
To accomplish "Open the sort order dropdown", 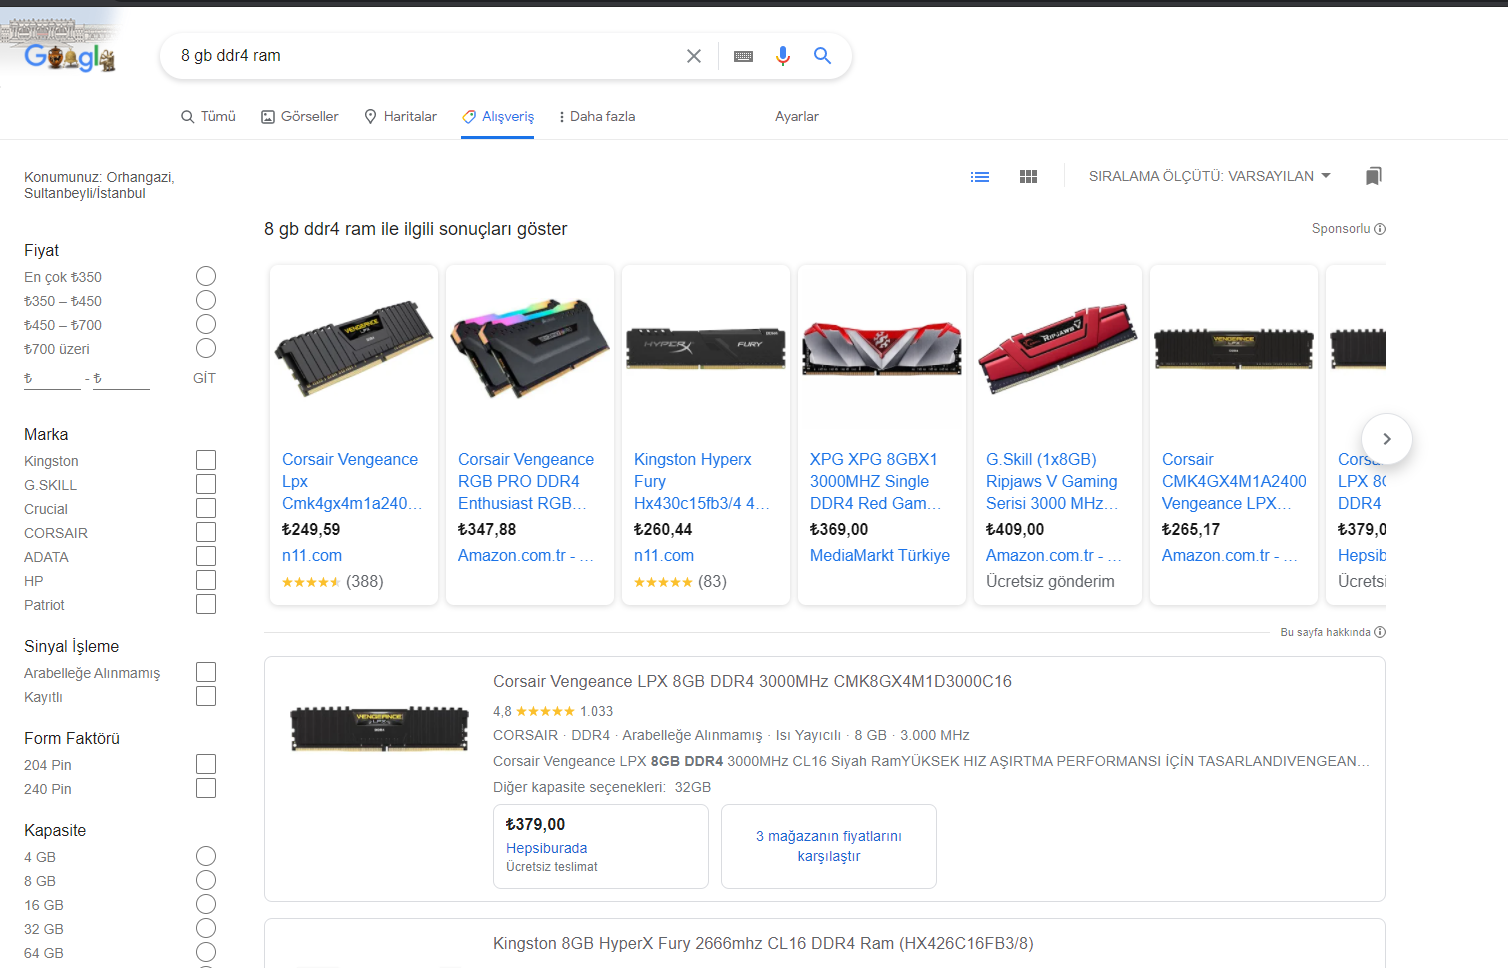I will 1210,176.
